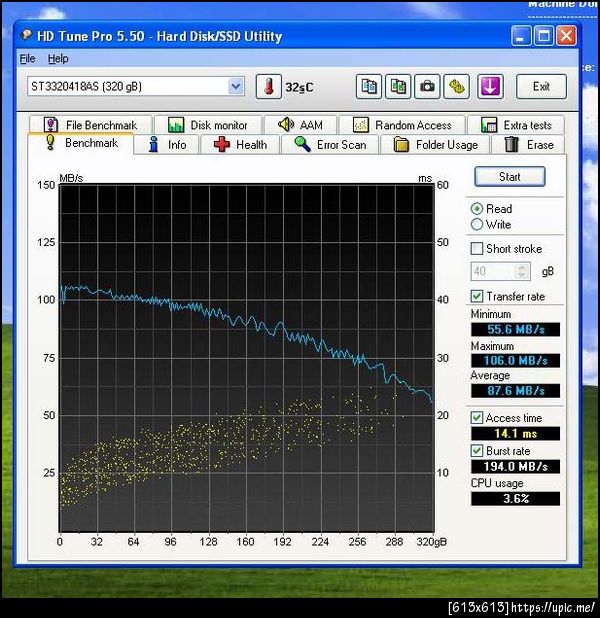The image size is (600, 618).
Task: Switch to the Info tab
Action: tap(167, 145)
